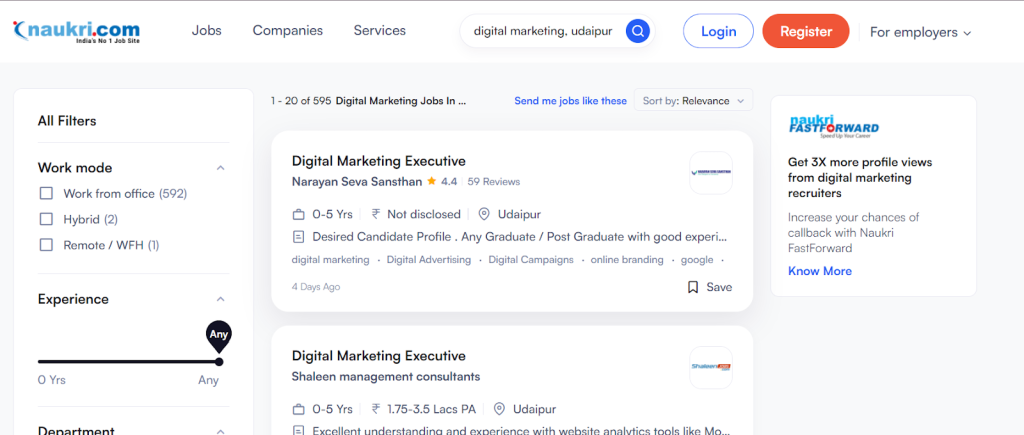Click the briefcase experience icon on Narayan Seva job
The width and height of the screenshot is (1024, 435).
(298, 214)
